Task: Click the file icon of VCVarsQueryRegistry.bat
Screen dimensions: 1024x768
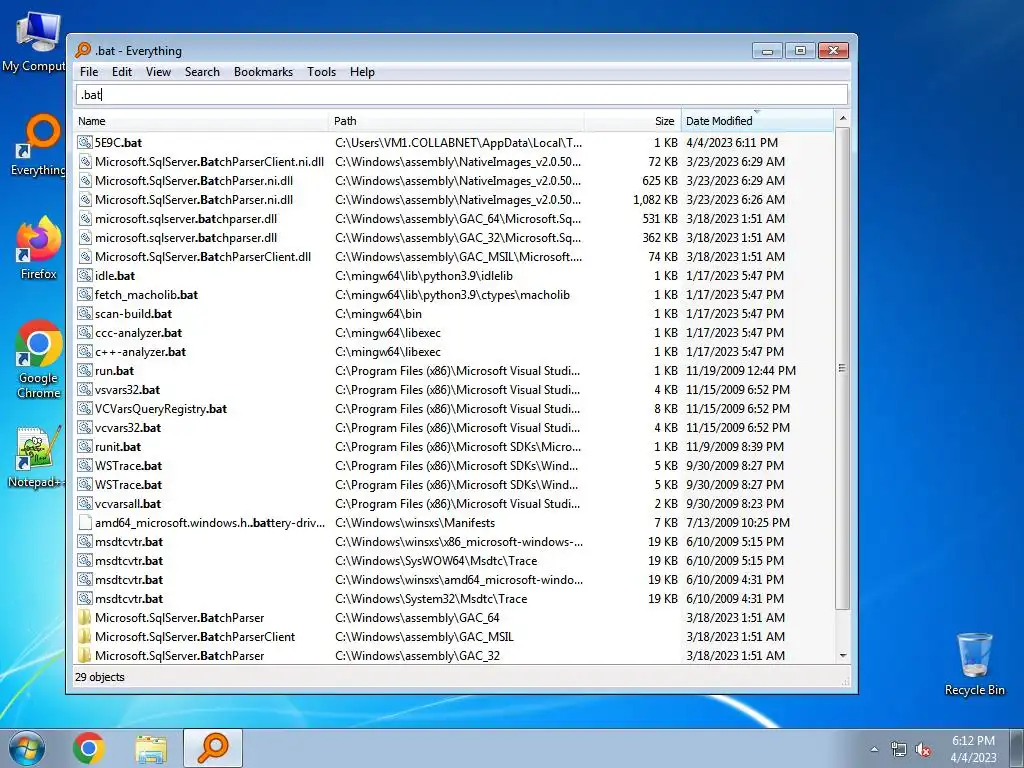Action: 85,408
